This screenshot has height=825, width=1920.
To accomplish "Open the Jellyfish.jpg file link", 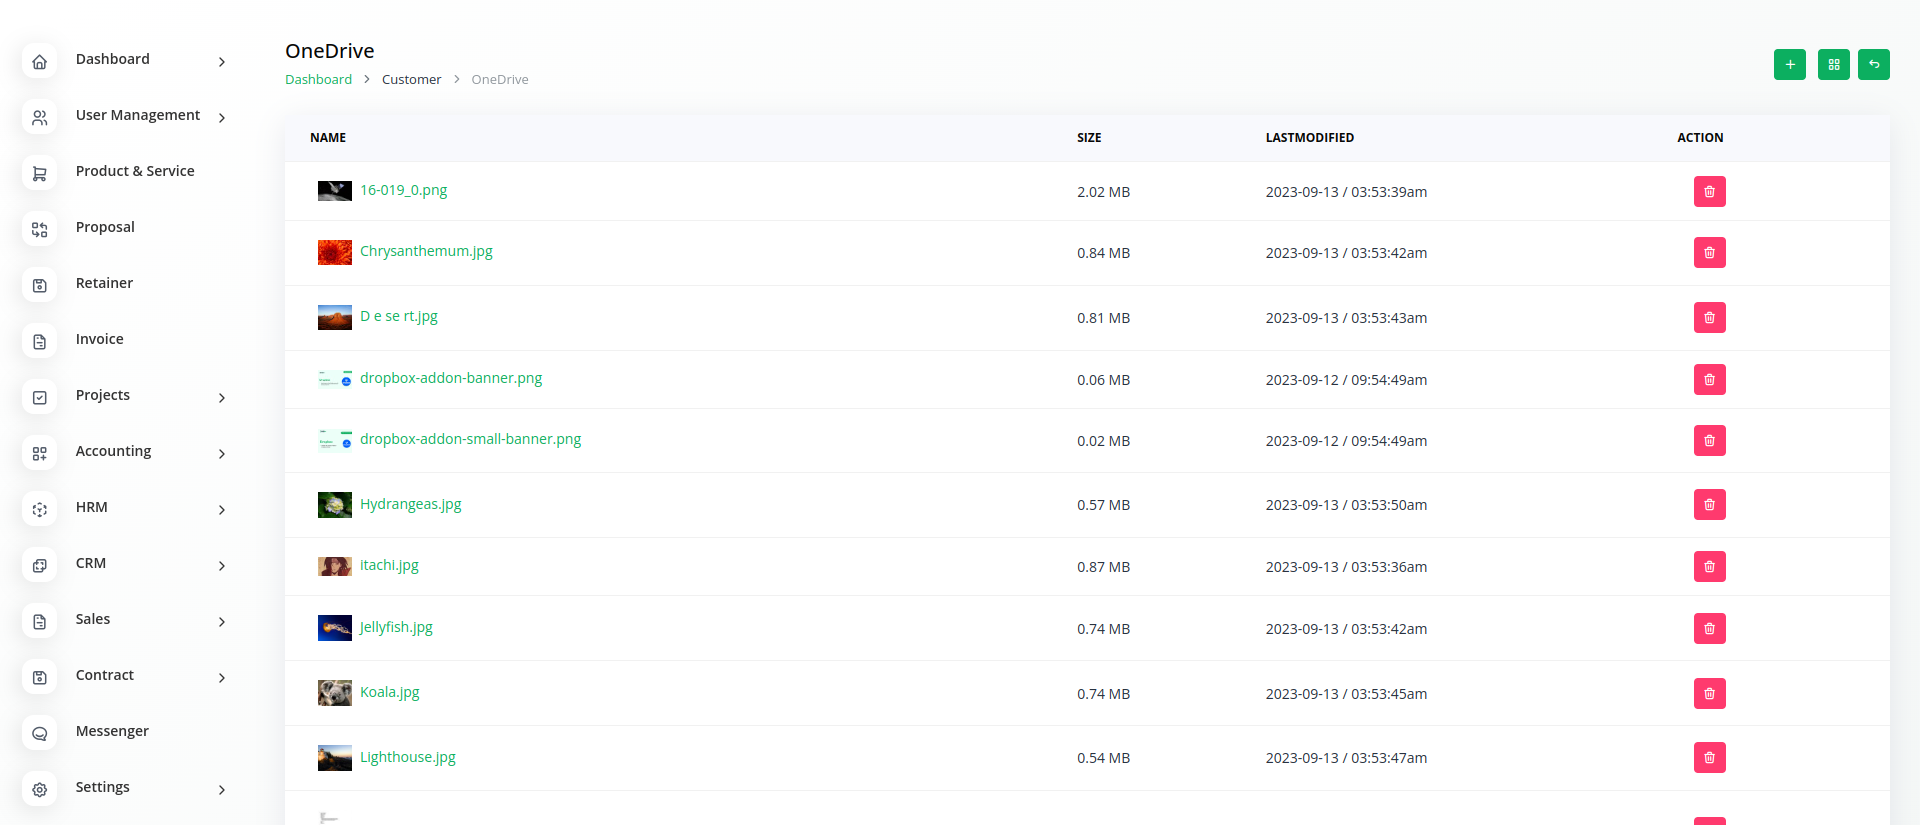I will click(x=396, y=627).
